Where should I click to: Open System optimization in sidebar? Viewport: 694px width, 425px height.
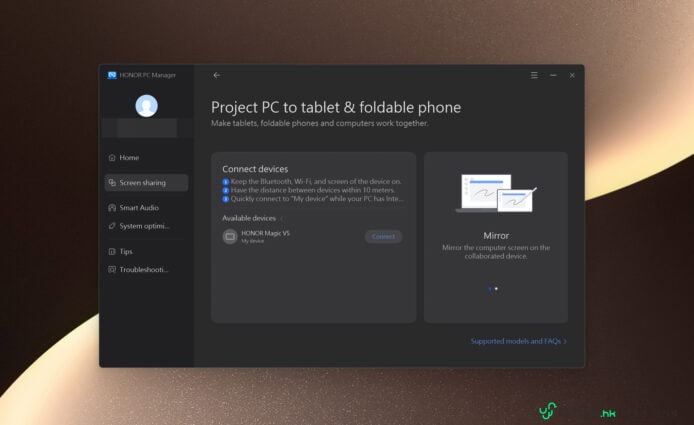pos(147,226)
